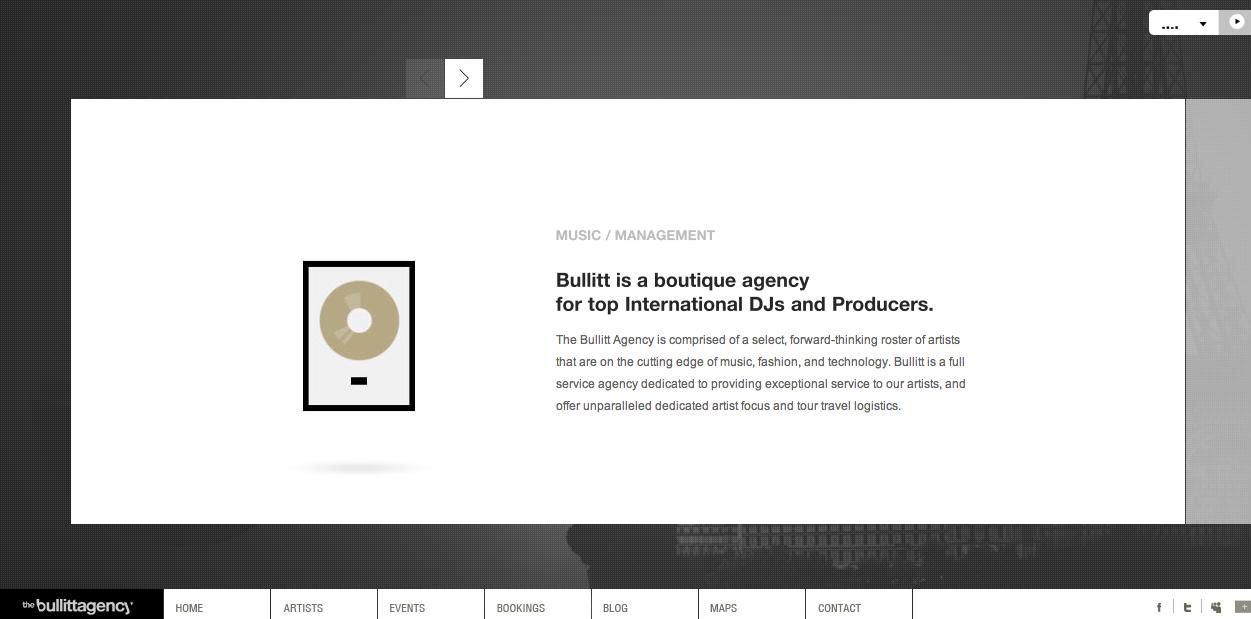This screenshot has width=1251, height=619.
Task: Open the MySpace social icon
Action: click(x=1215, y=607)
